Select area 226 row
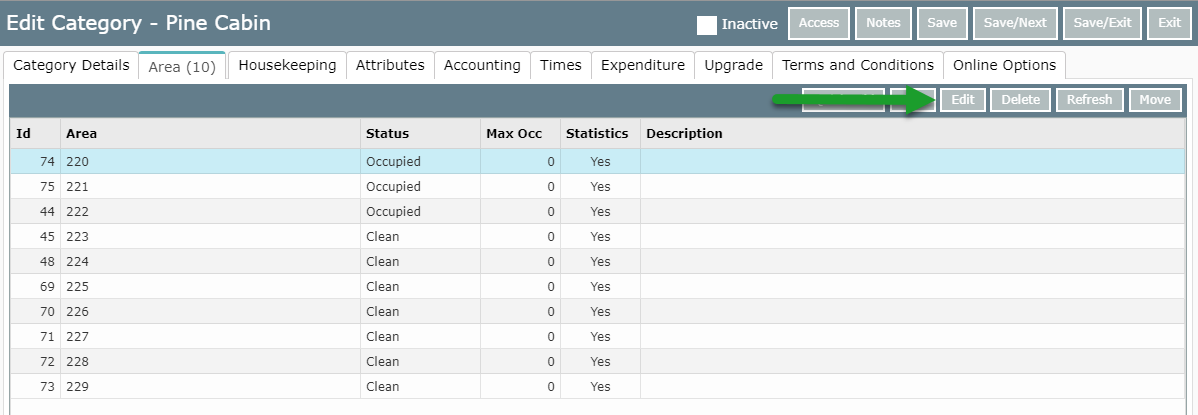 [597, 311]
